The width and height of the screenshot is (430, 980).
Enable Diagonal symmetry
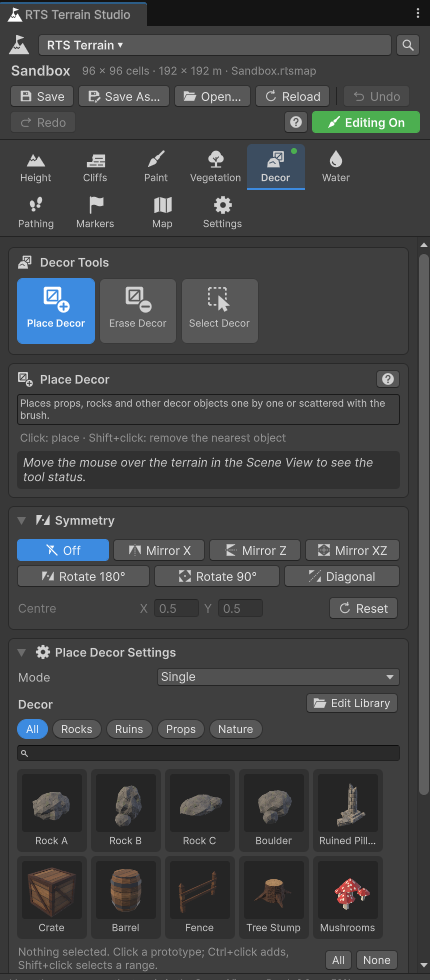342,577
